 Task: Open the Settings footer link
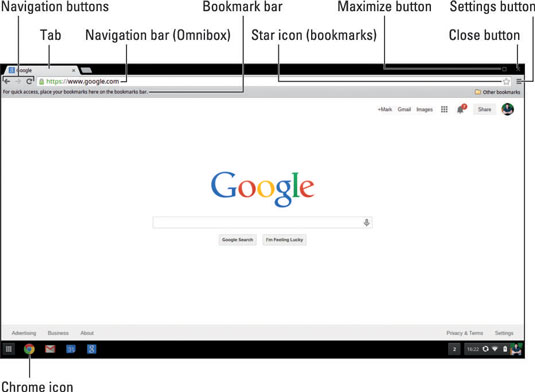click(x=504, y=333)
